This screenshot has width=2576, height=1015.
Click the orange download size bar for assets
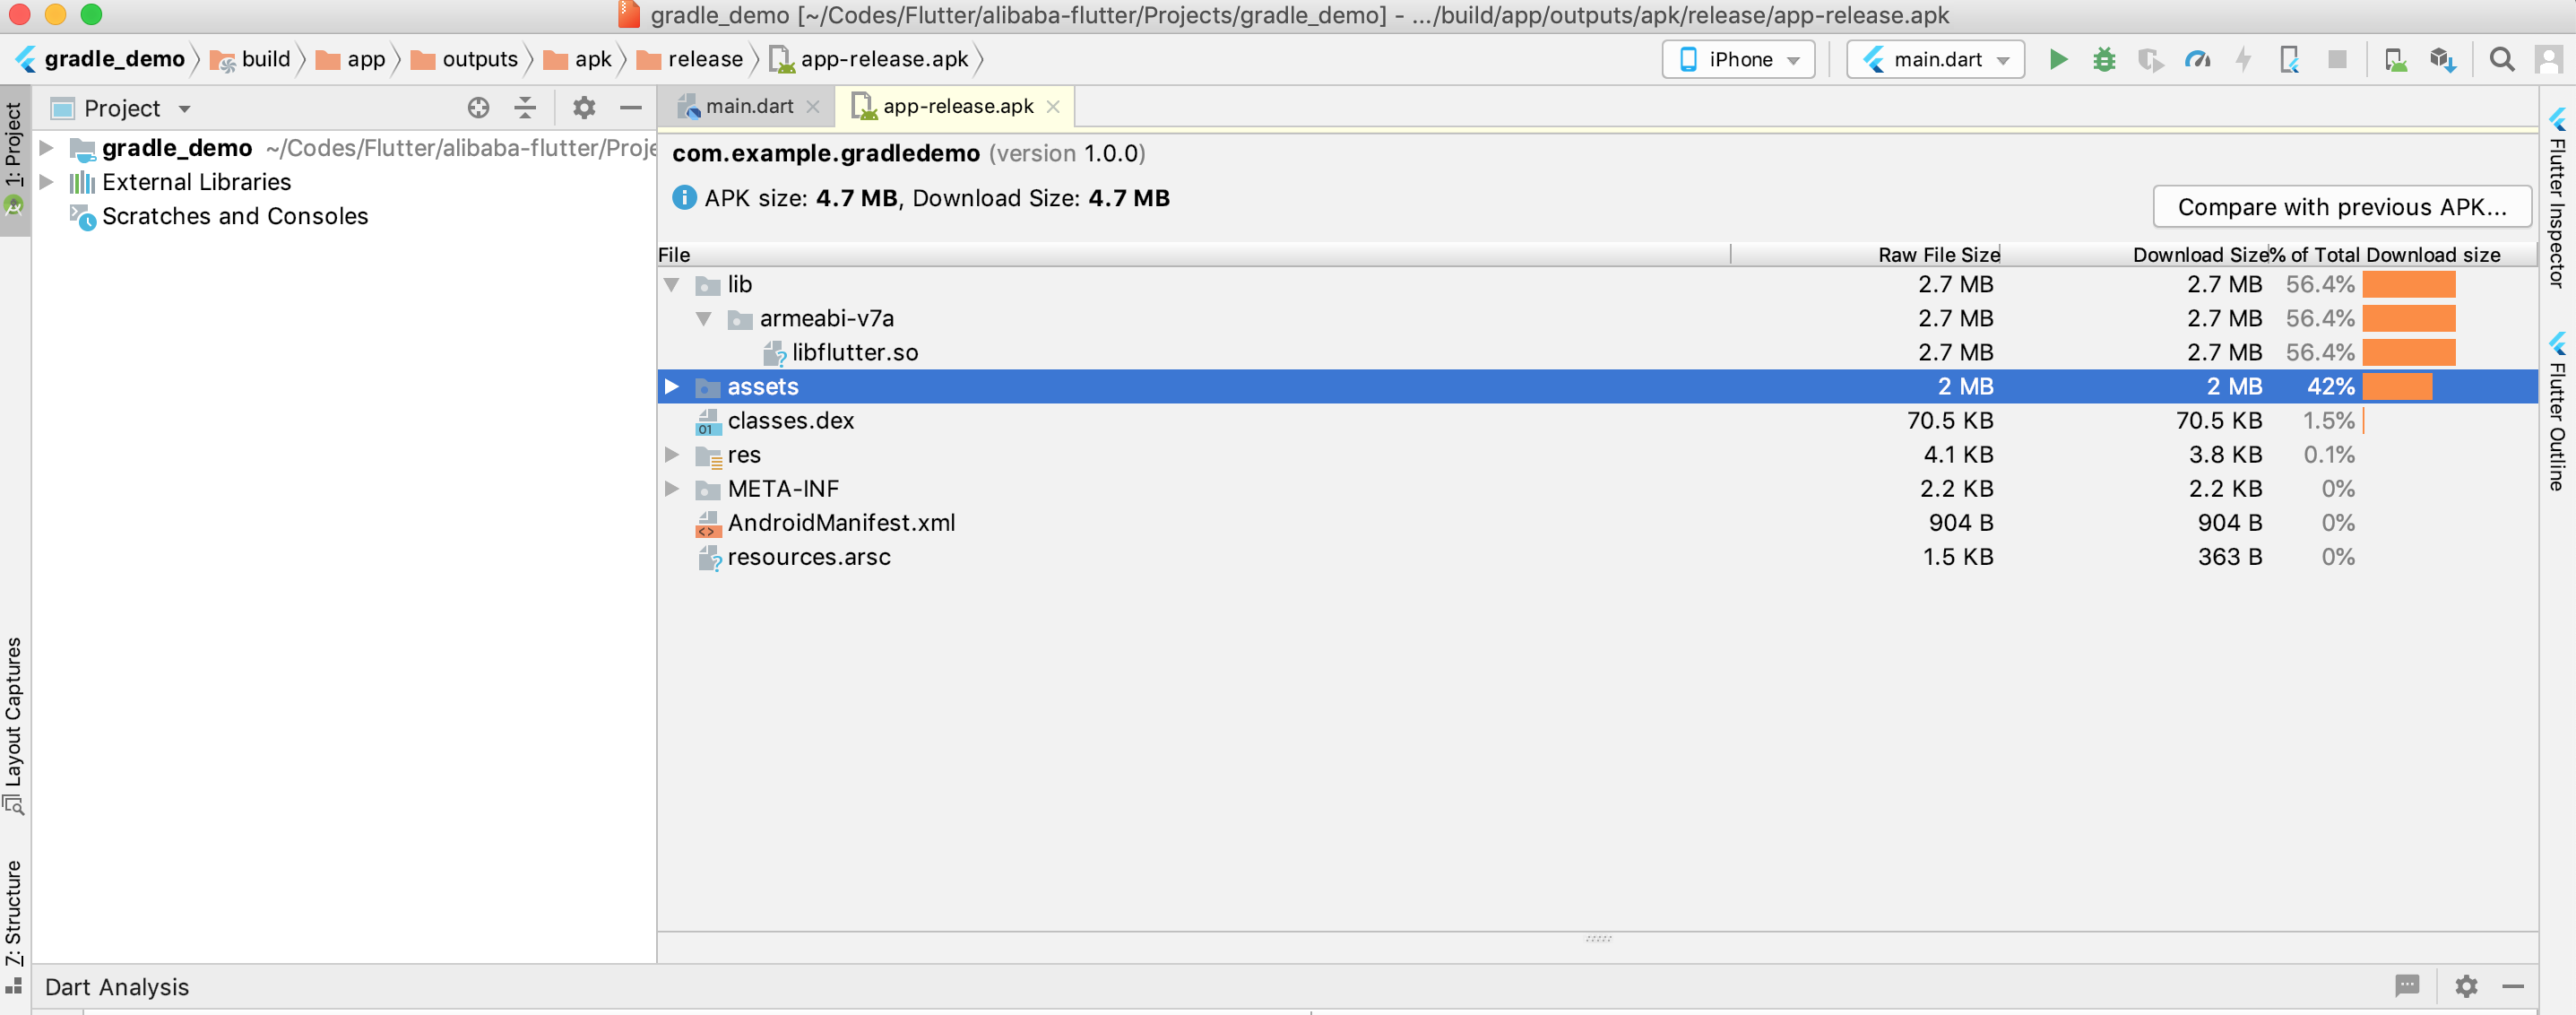2396,386
